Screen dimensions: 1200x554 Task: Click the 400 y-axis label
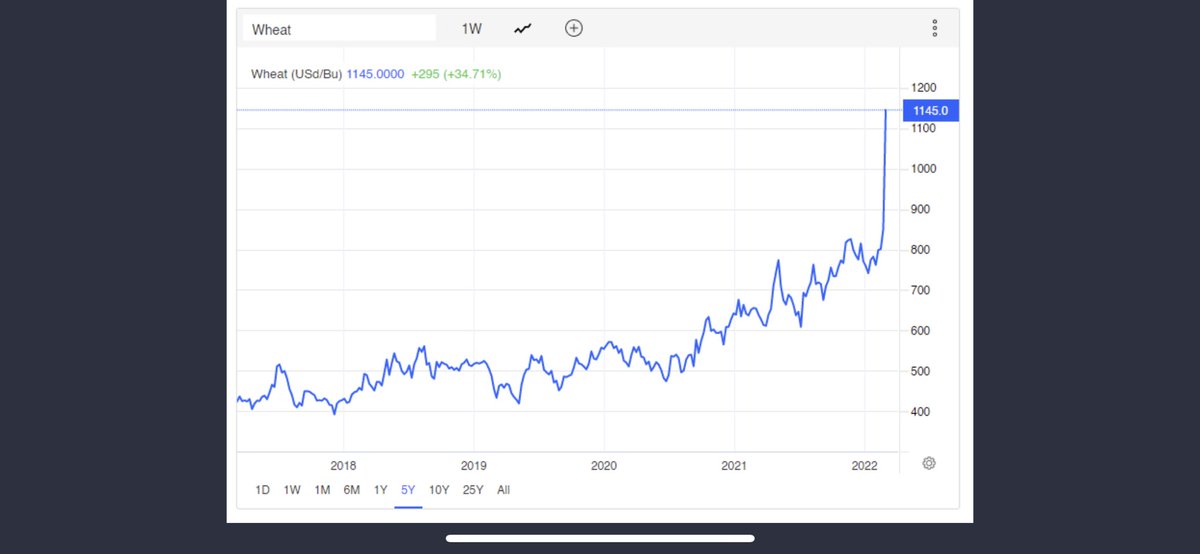click(x=920, y=412)
